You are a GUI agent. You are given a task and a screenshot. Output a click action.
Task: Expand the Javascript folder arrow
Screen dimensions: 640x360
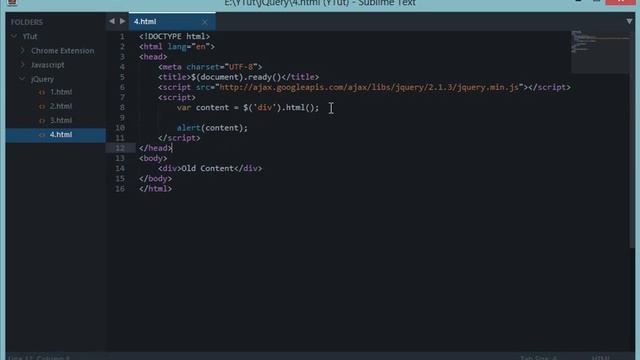[x=22, y=64]
